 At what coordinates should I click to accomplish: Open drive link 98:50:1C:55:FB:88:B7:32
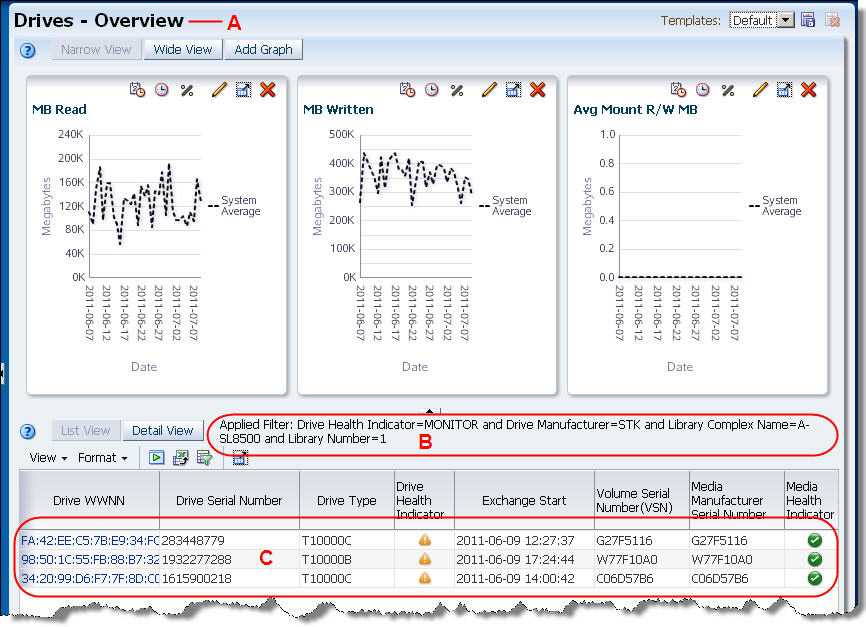(90, 560)
